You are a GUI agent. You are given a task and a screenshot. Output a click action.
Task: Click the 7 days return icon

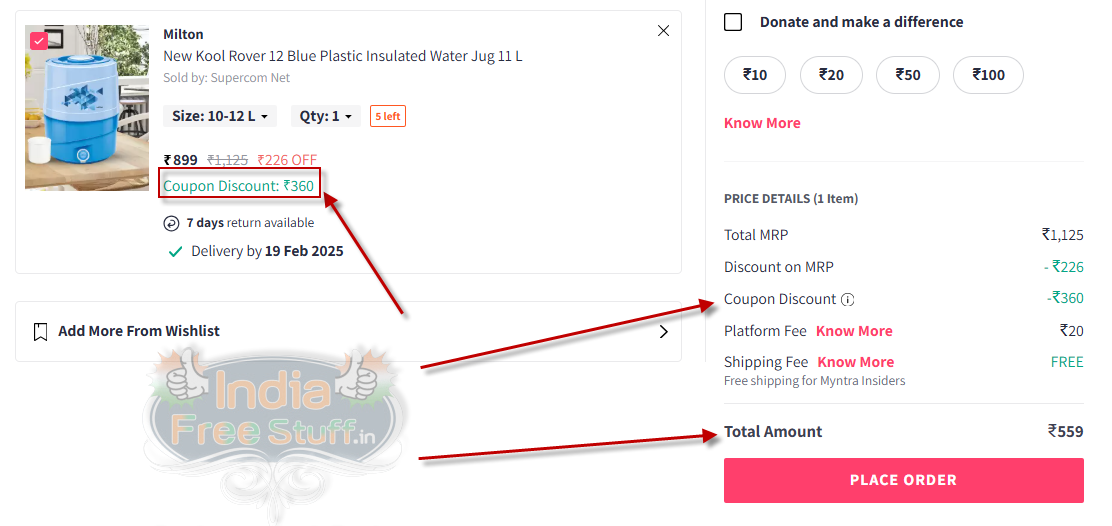(171, 223)
